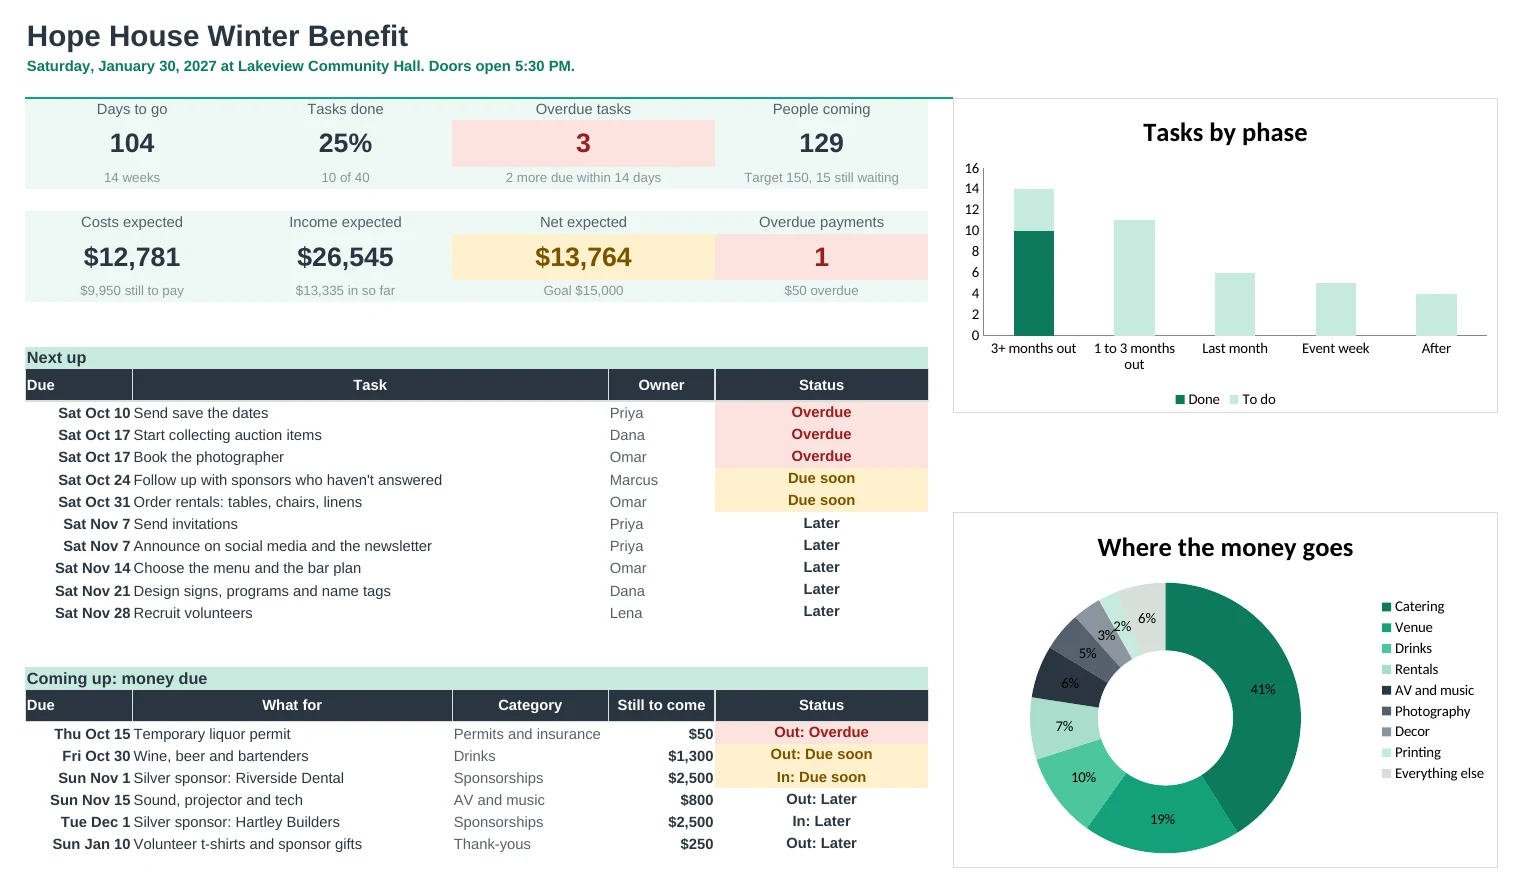Viewport: 1522px width, 892px height.
Task: Click the Last month bar in the chart
Action: [1234, 304]
